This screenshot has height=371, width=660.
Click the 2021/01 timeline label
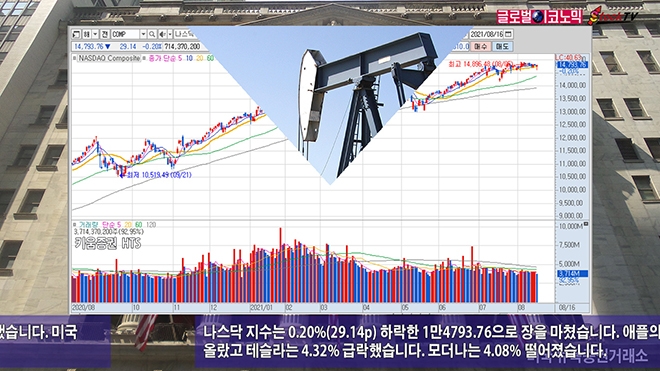click(x=261, y=308)
